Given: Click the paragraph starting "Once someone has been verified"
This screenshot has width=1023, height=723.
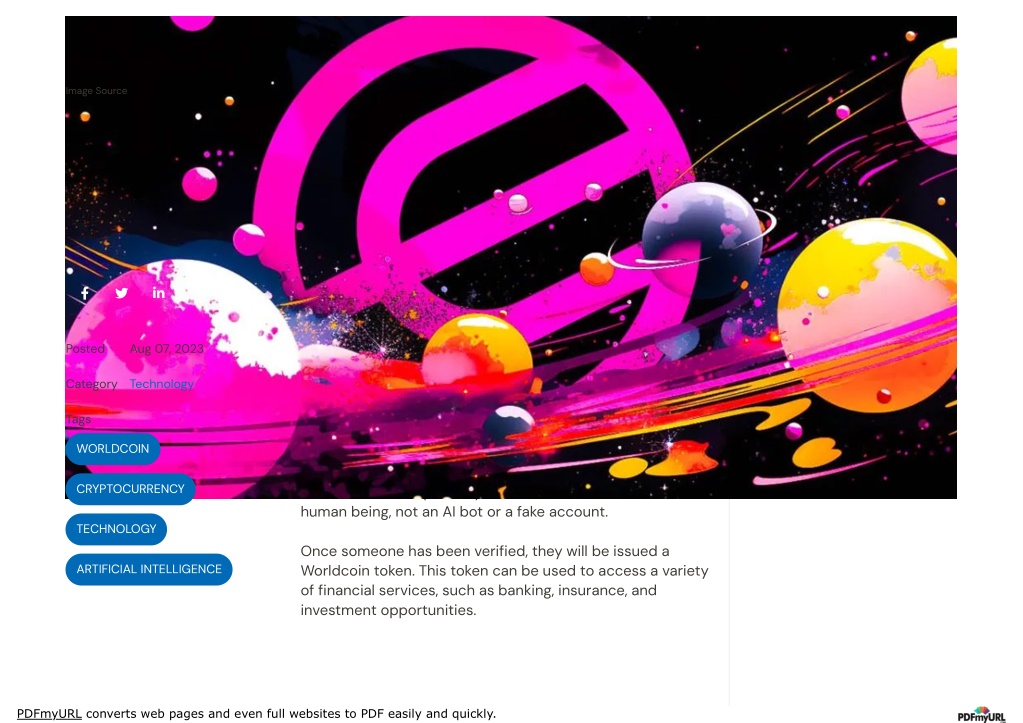Looking at the screenshot, I should coord(504,580).
